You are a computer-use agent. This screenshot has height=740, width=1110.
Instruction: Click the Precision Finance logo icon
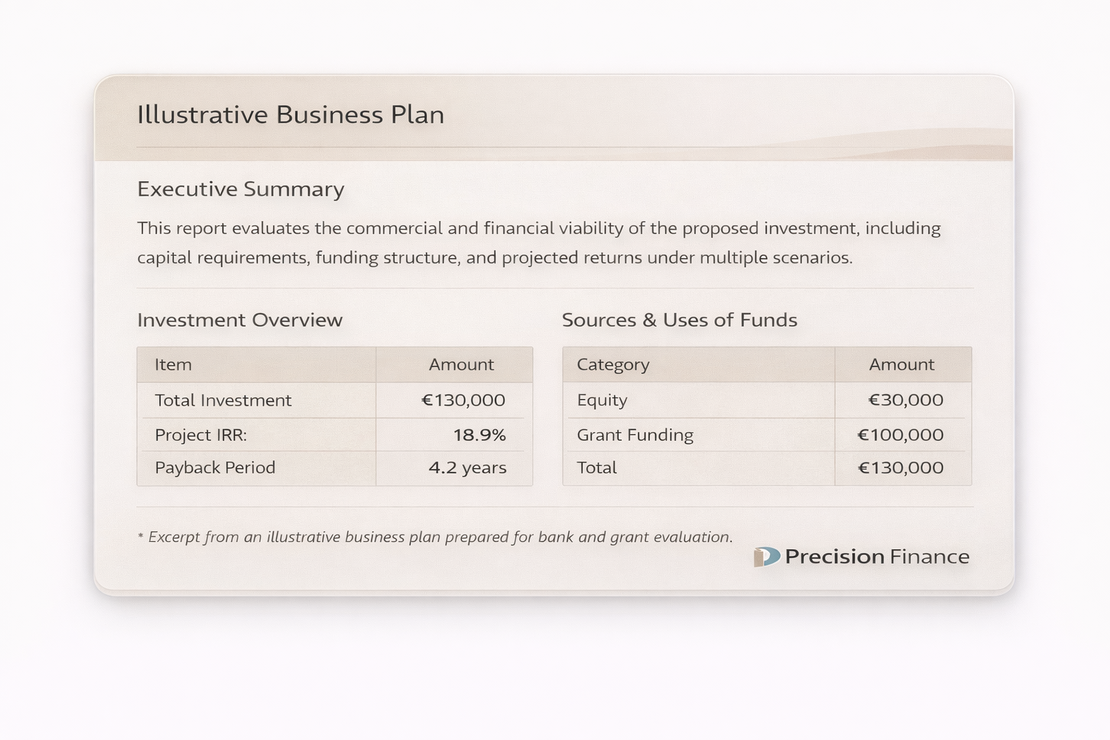coord(767,557)
